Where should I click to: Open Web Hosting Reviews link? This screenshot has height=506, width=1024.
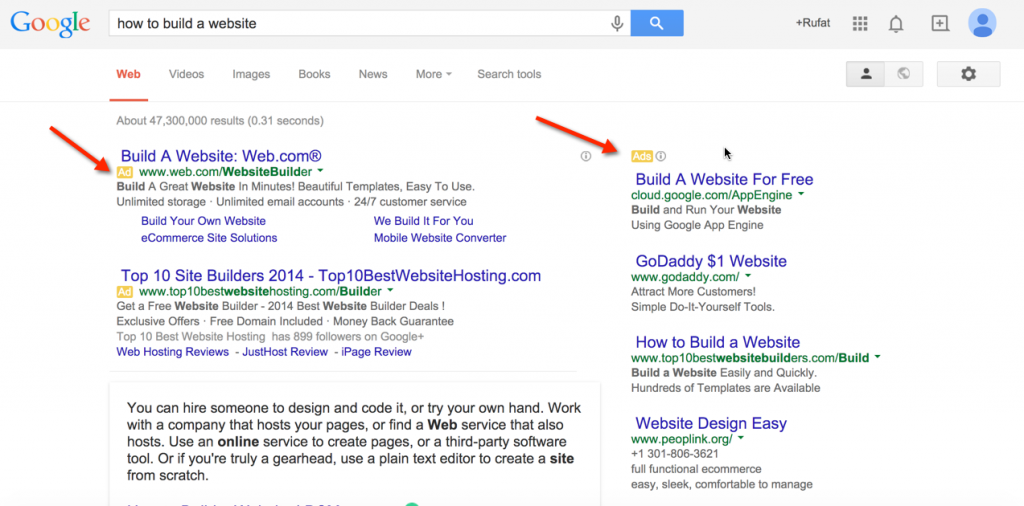point(172,352)
